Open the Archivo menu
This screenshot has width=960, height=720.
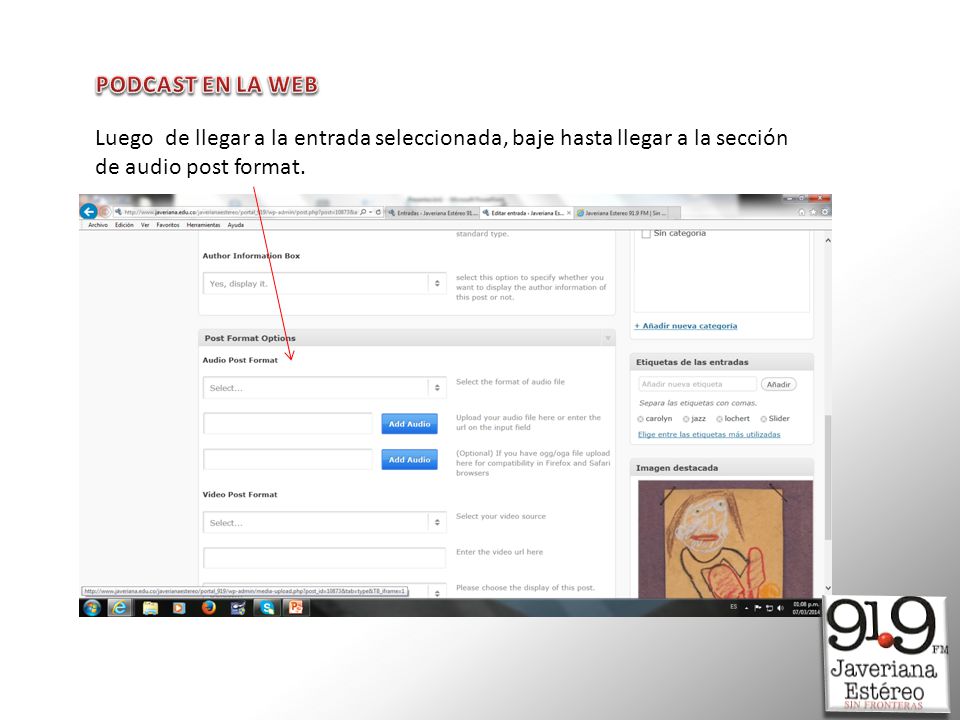pyautogui.click(x=98, y=225)
